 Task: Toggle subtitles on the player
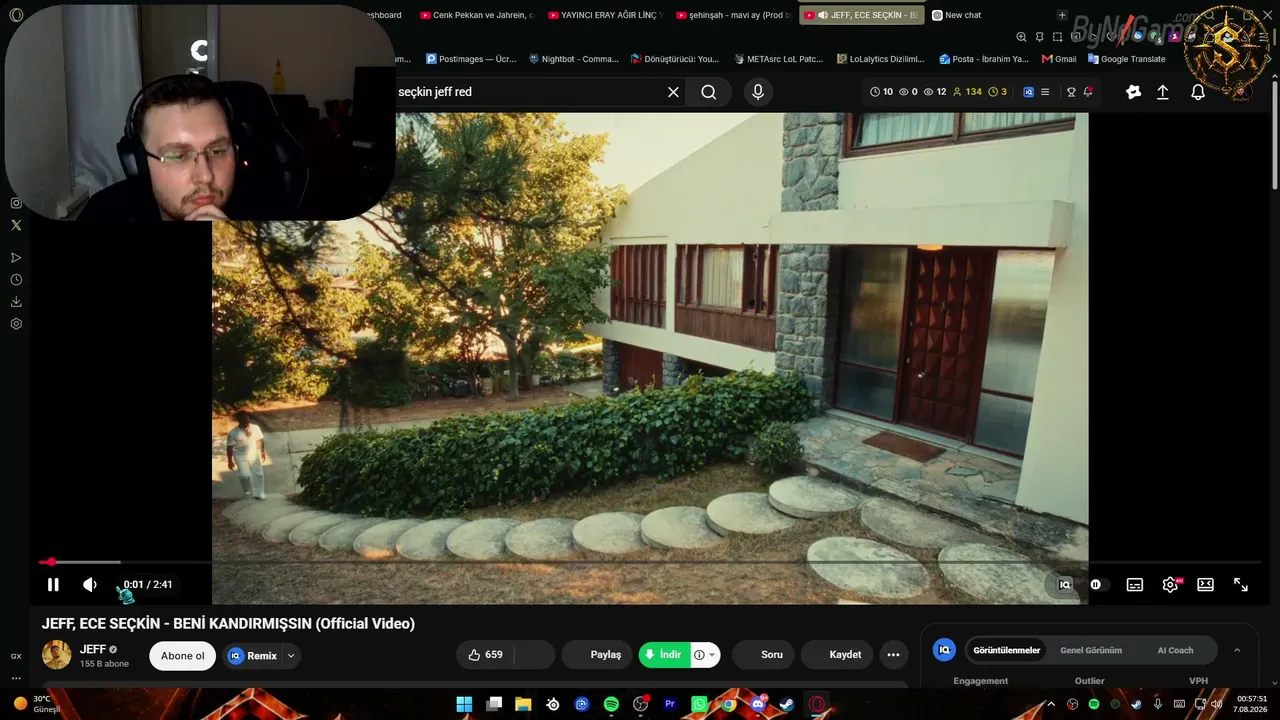click(1135, 585)
